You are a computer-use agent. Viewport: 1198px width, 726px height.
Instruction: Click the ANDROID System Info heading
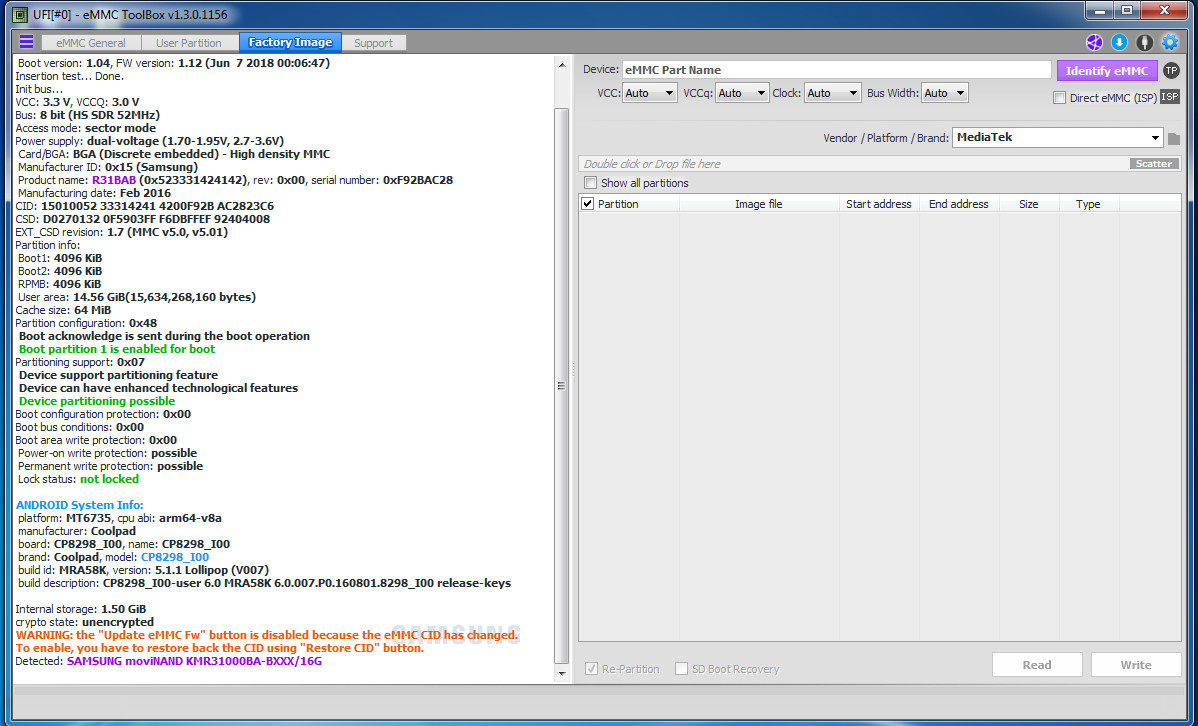pos(79,505)
